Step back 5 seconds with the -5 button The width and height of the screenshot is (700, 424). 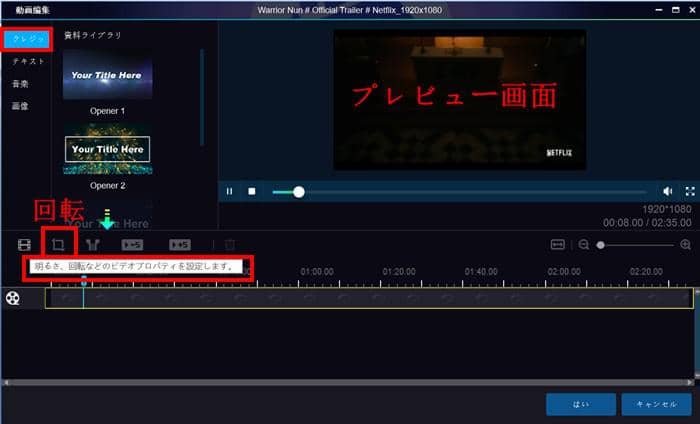tap(132, 245)
